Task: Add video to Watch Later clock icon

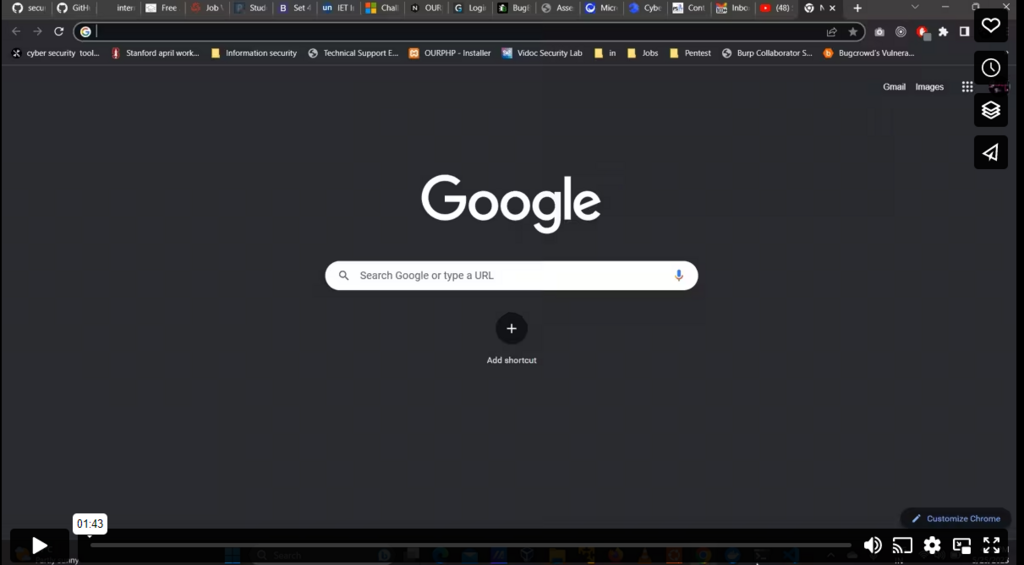Action: click(991, 67)
